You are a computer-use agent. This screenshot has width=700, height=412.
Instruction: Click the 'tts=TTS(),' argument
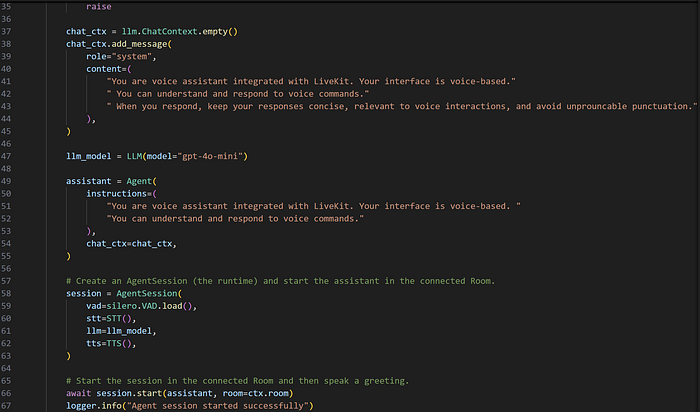click(x=111, y=344)
